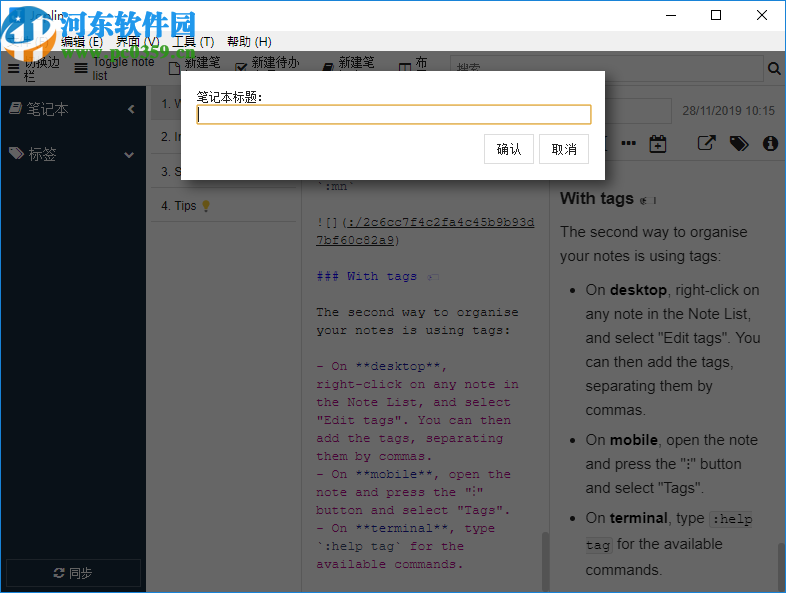Open note in external editor icon
The image size is (786, 593).
point(706,144)
